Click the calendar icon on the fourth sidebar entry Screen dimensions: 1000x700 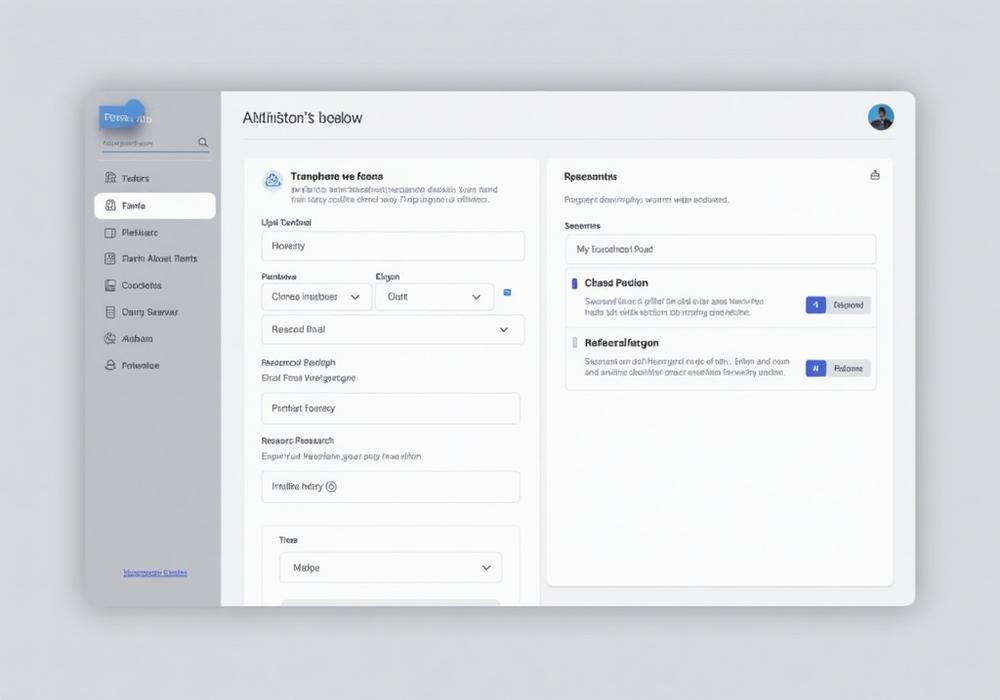(x=112, y=258)
